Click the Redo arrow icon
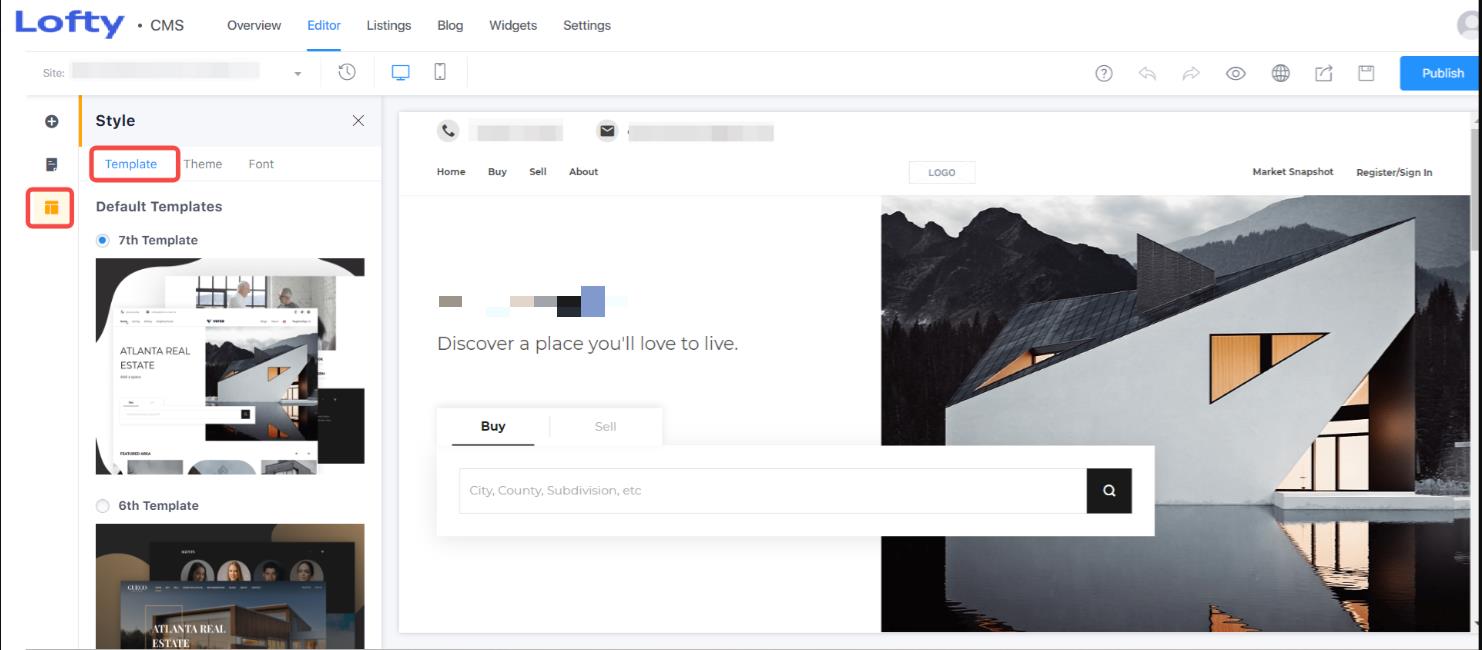The image size is (1482, 650). (1191, 72)
